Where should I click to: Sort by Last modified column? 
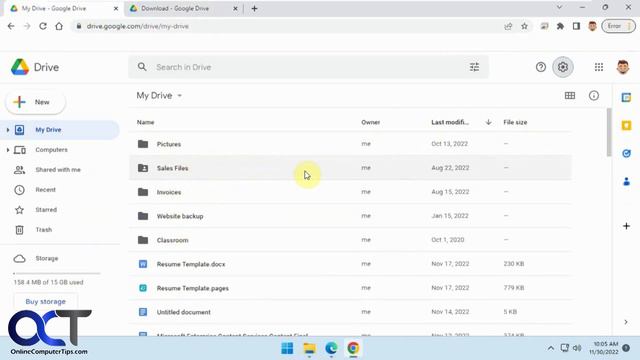(450, 122)
